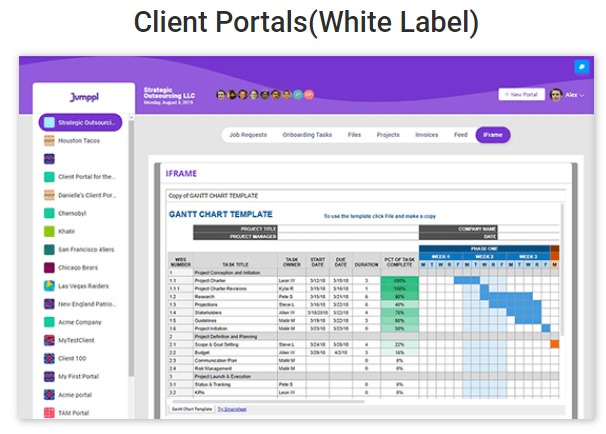The image size is (606, 434).
Task: Click the Khatir portal icon
Action: pos(49,231)
